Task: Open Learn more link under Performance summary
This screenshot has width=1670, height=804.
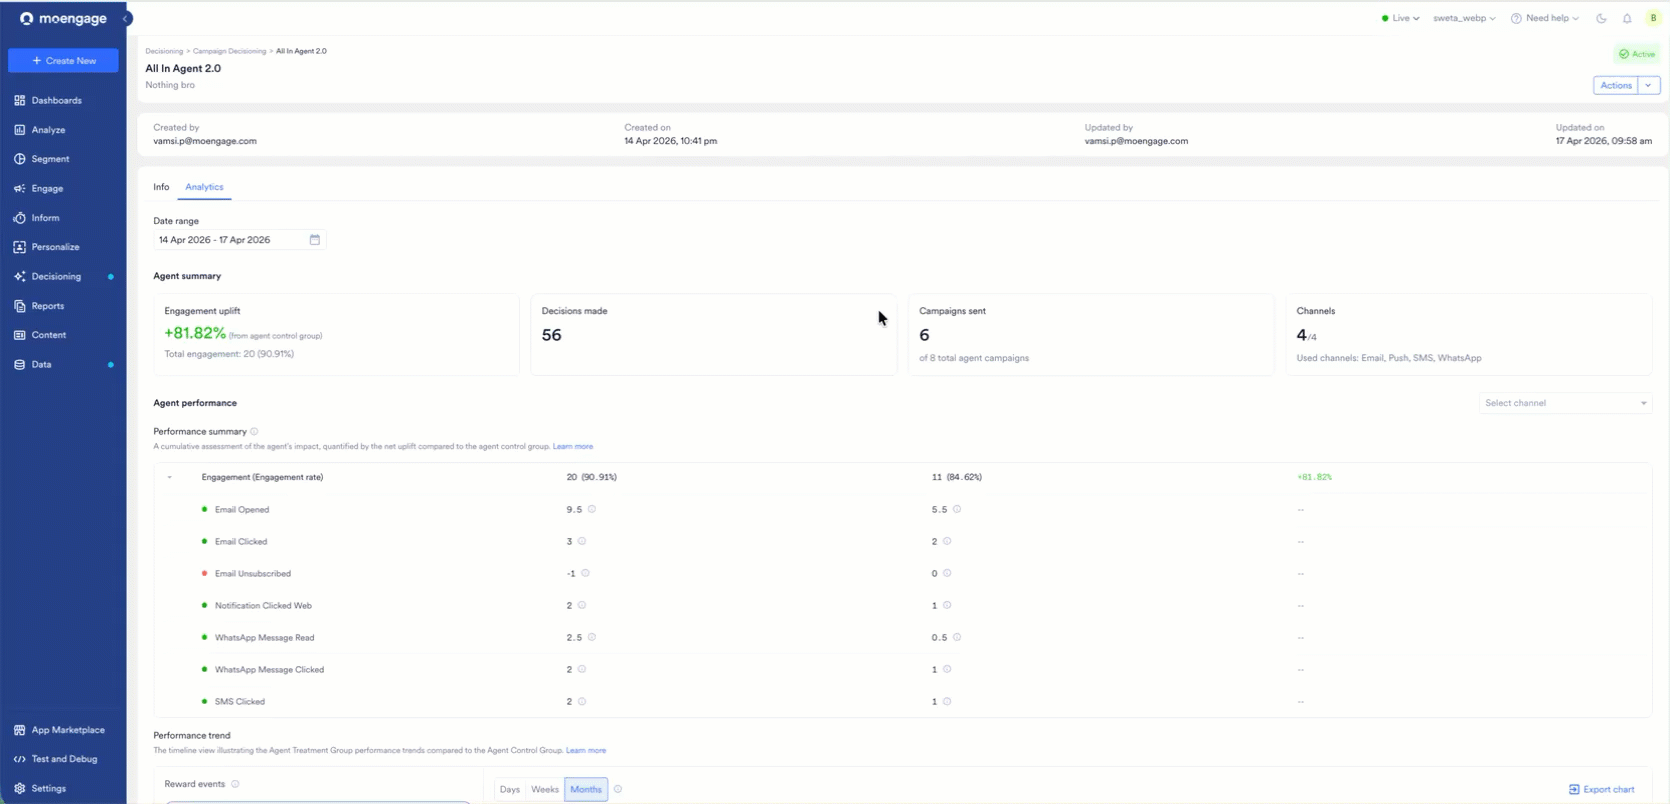Action: pos(573,446)
